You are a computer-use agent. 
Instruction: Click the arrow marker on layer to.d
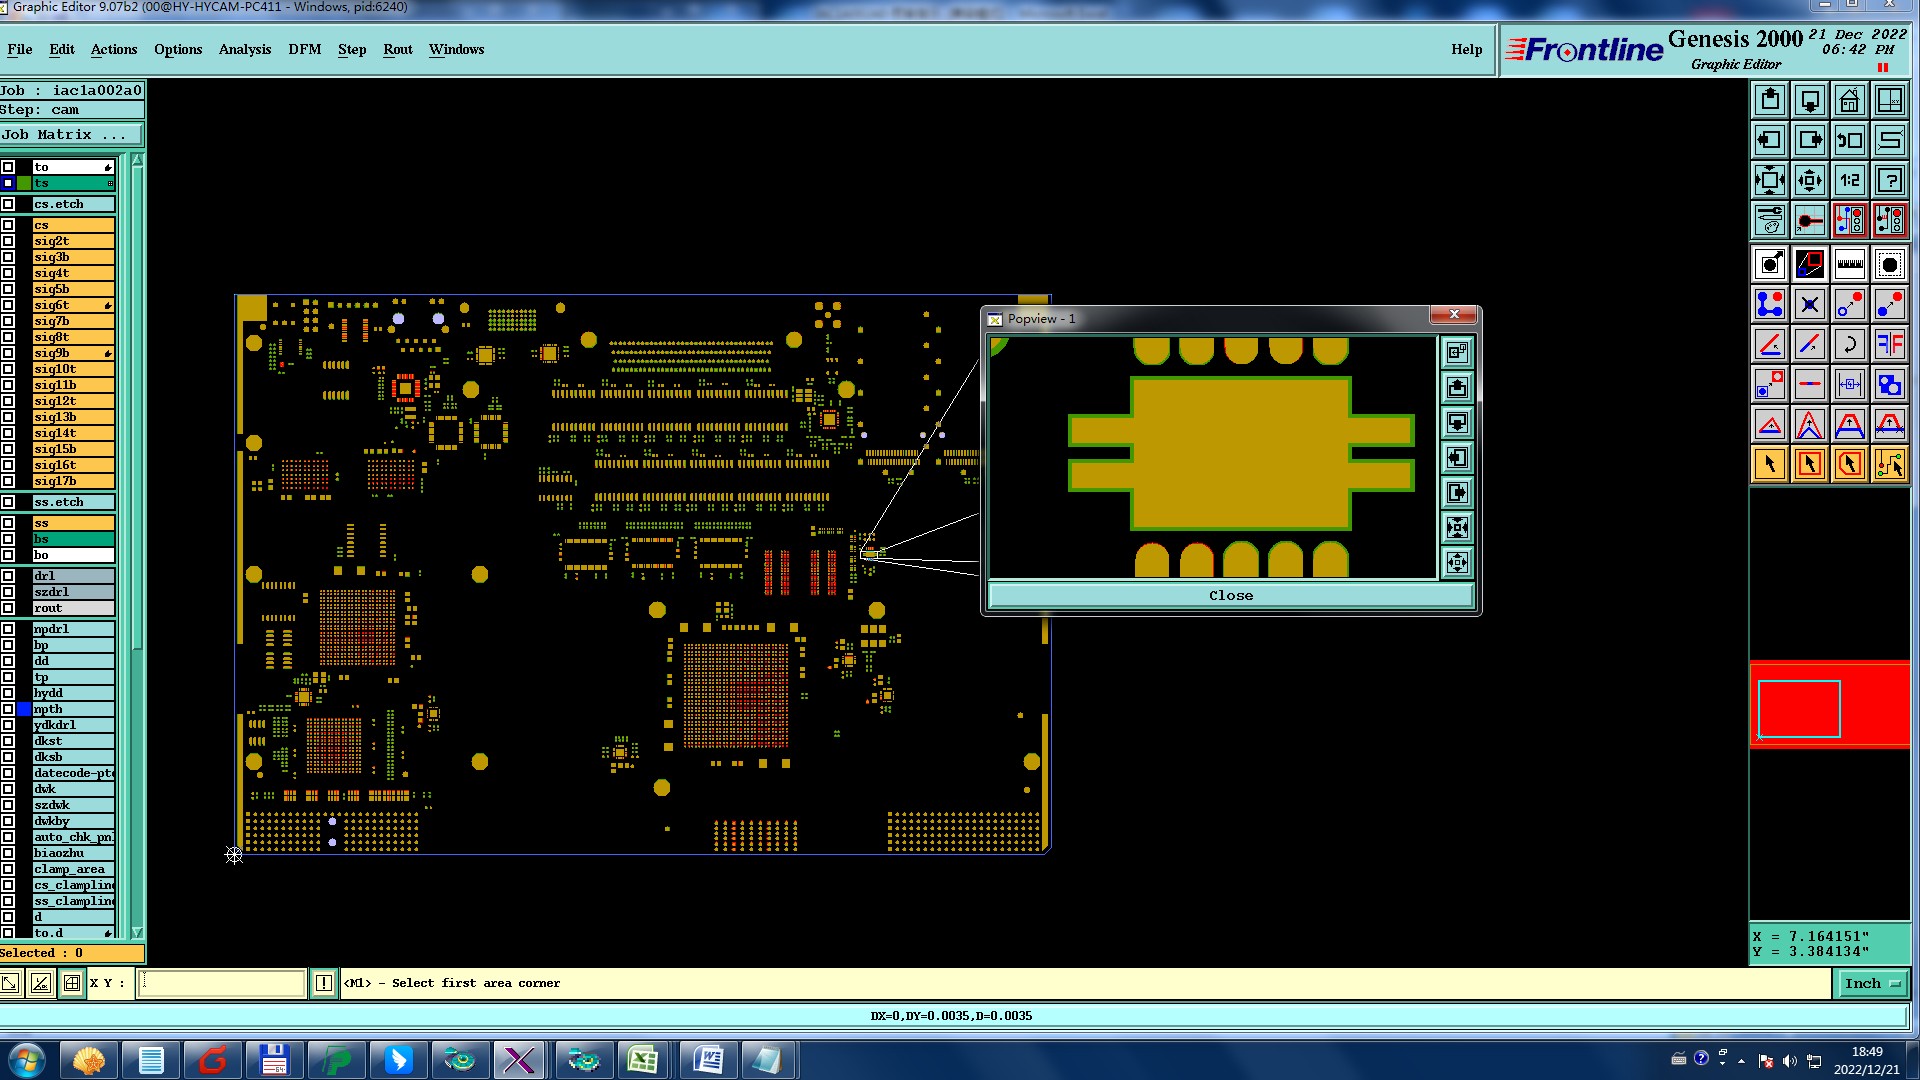108,933
